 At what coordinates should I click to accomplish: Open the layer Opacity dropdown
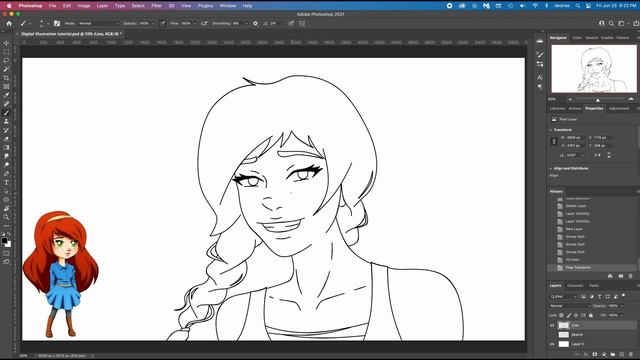click(622, 306)
